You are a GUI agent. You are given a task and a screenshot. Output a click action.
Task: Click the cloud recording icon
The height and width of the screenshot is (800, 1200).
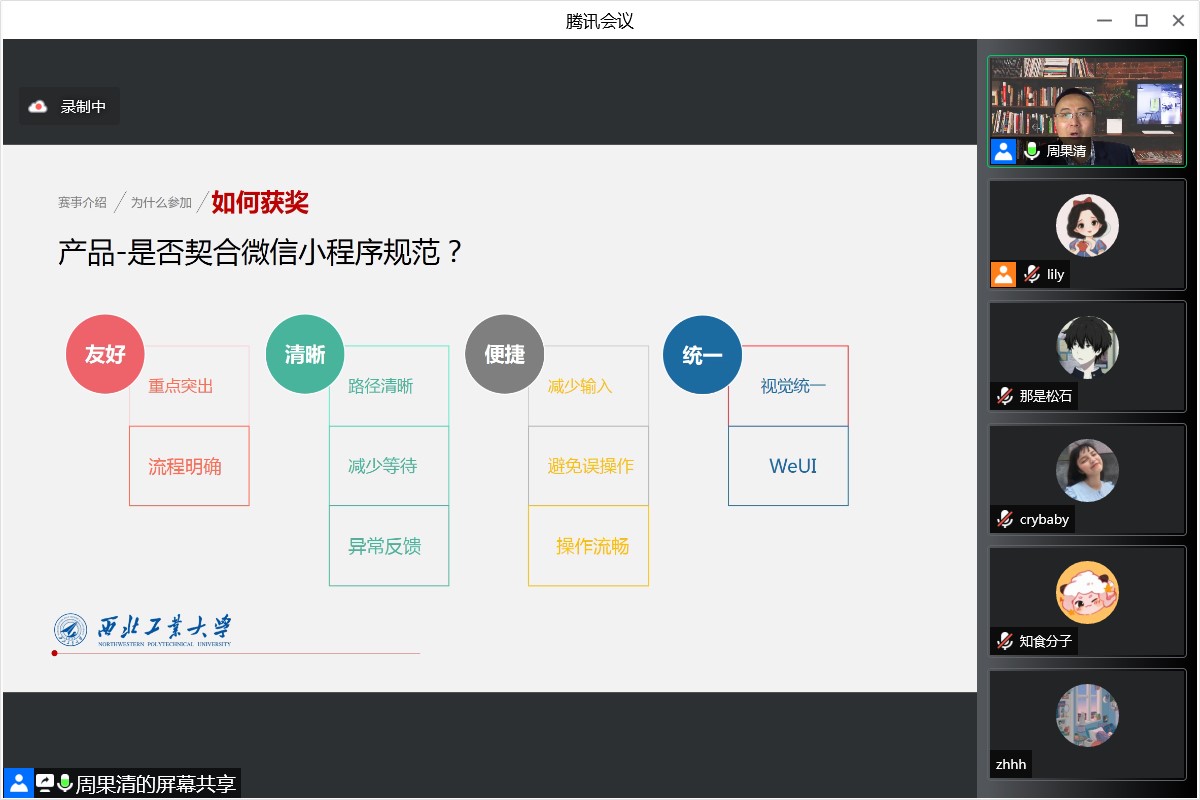pos(38,106)
